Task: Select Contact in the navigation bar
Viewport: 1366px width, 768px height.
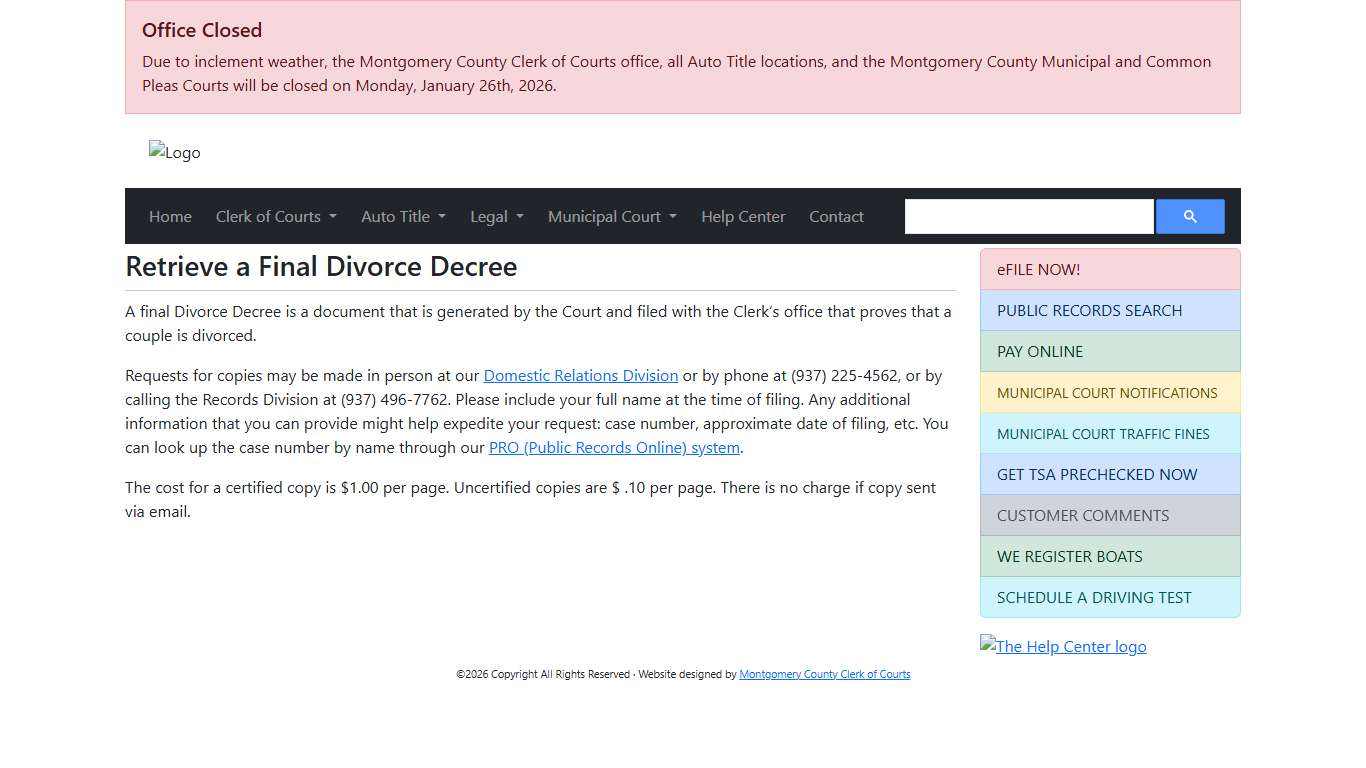Action: pos(836,217)
